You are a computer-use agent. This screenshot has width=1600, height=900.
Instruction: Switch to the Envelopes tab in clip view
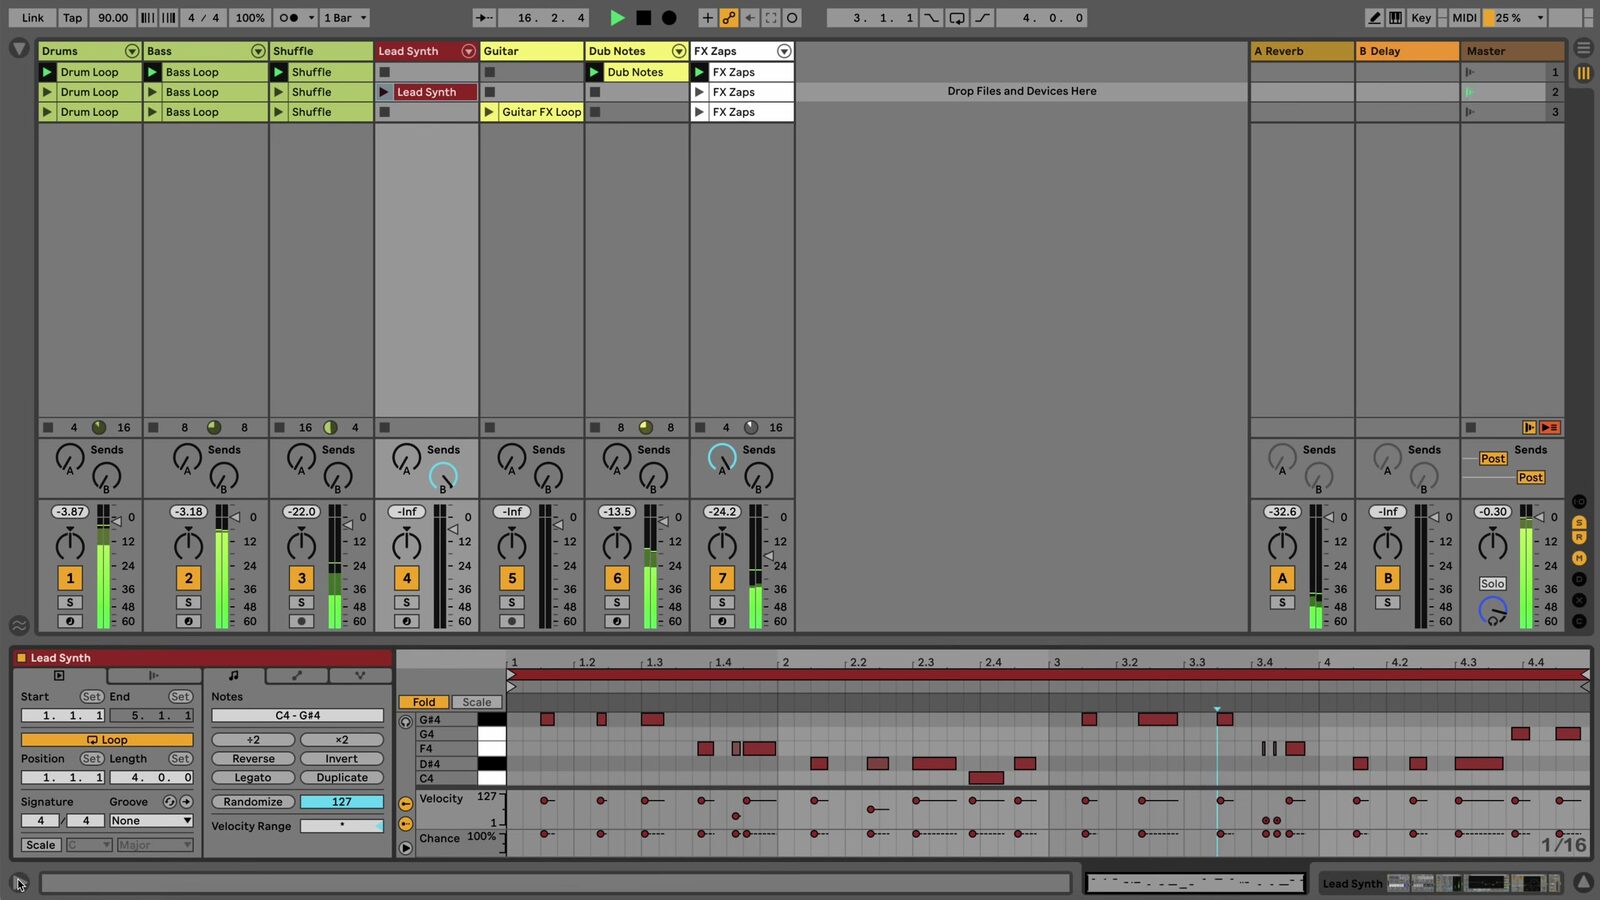[296, 676]
